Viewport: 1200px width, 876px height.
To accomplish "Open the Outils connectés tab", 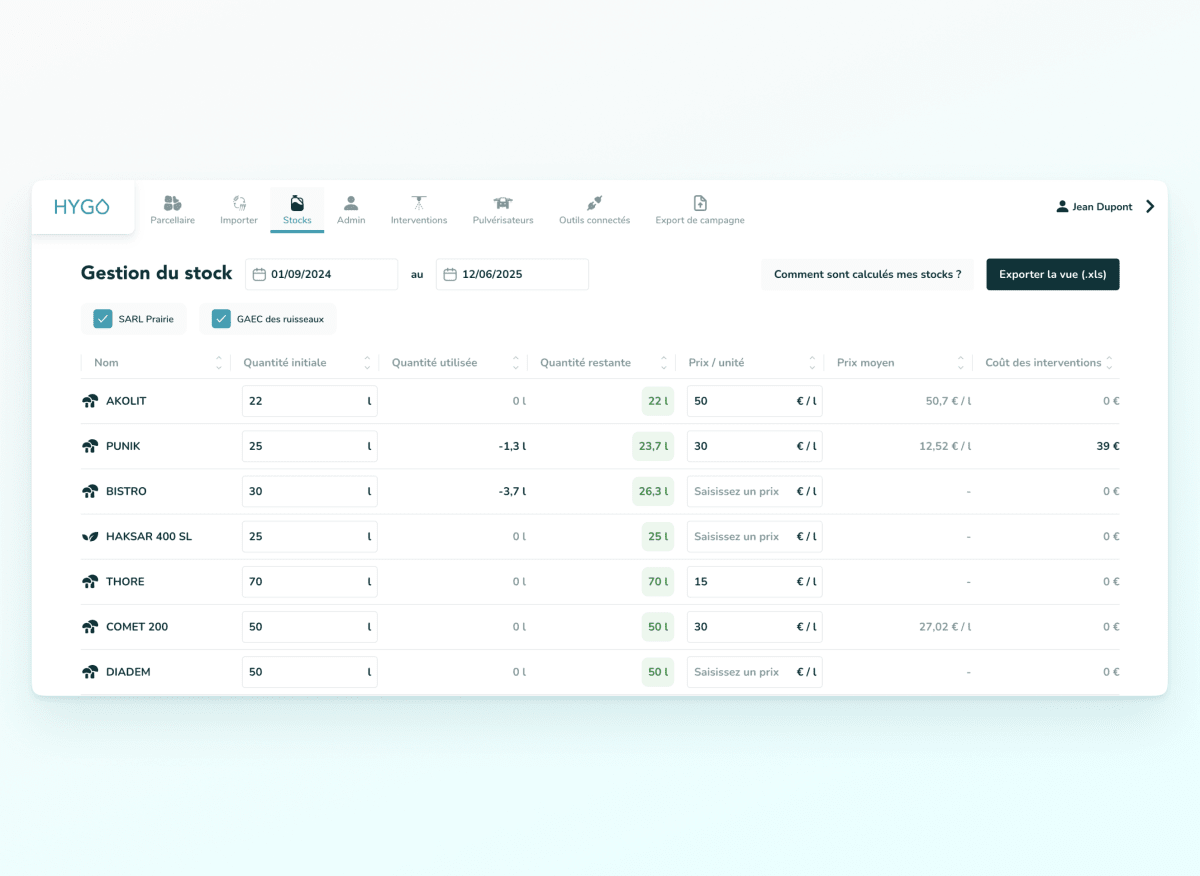I will 594,210.
